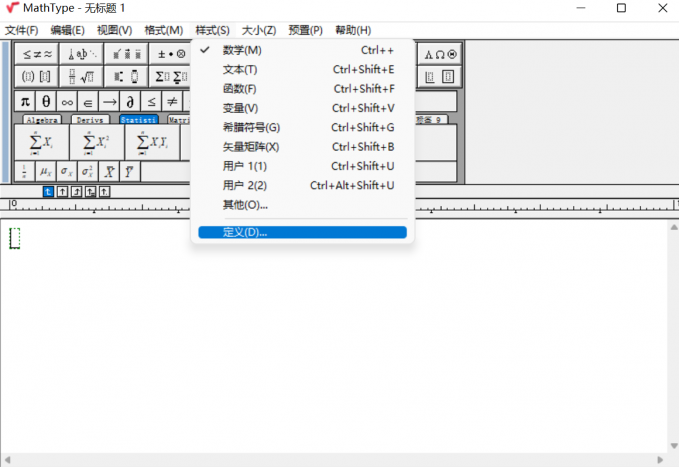
Task: Choose the 用户 1(1) style
Action: coord(302,166)
